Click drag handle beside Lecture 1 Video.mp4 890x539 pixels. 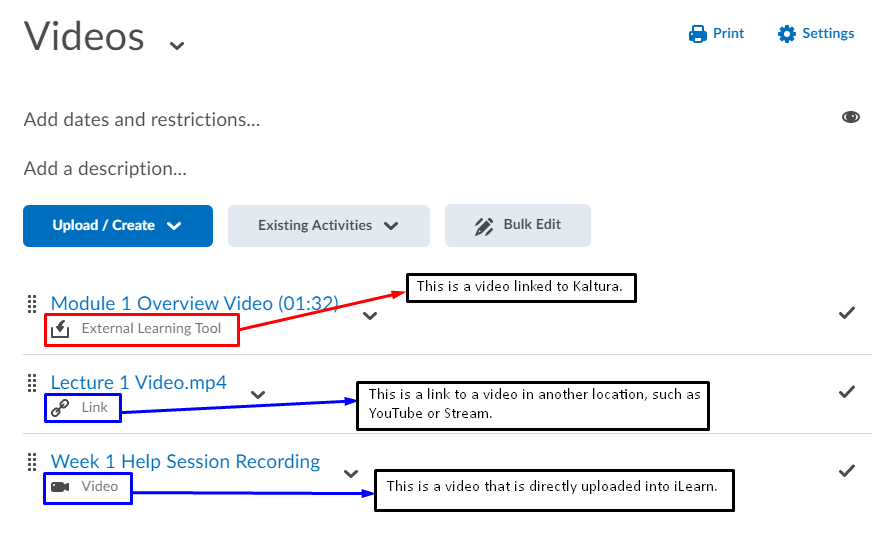31,382
